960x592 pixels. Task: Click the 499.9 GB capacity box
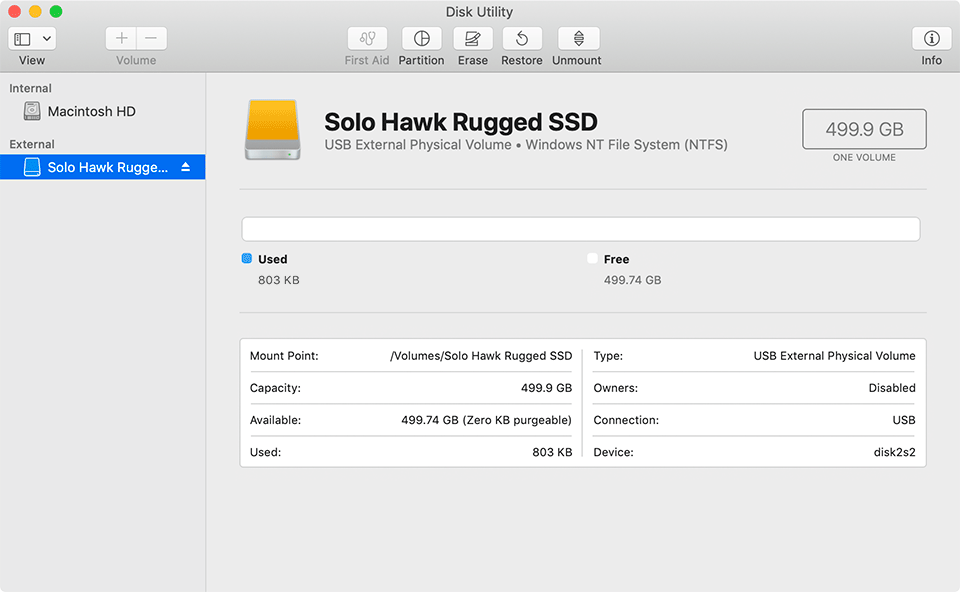864,129
